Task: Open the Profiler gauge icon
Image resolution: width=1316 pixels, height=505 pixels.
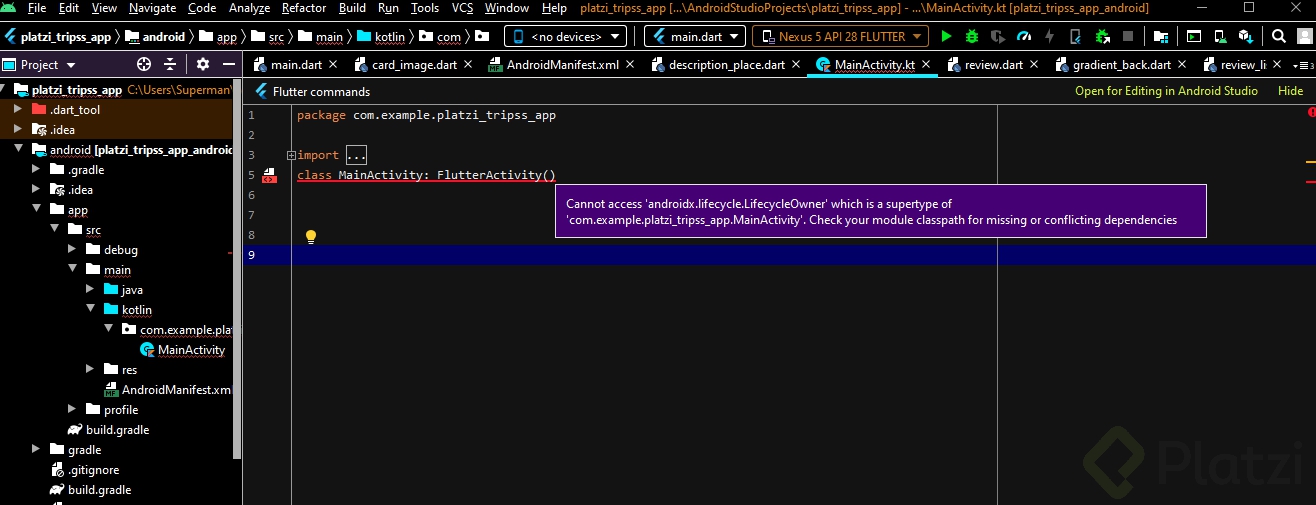Action: (1023, 36)
